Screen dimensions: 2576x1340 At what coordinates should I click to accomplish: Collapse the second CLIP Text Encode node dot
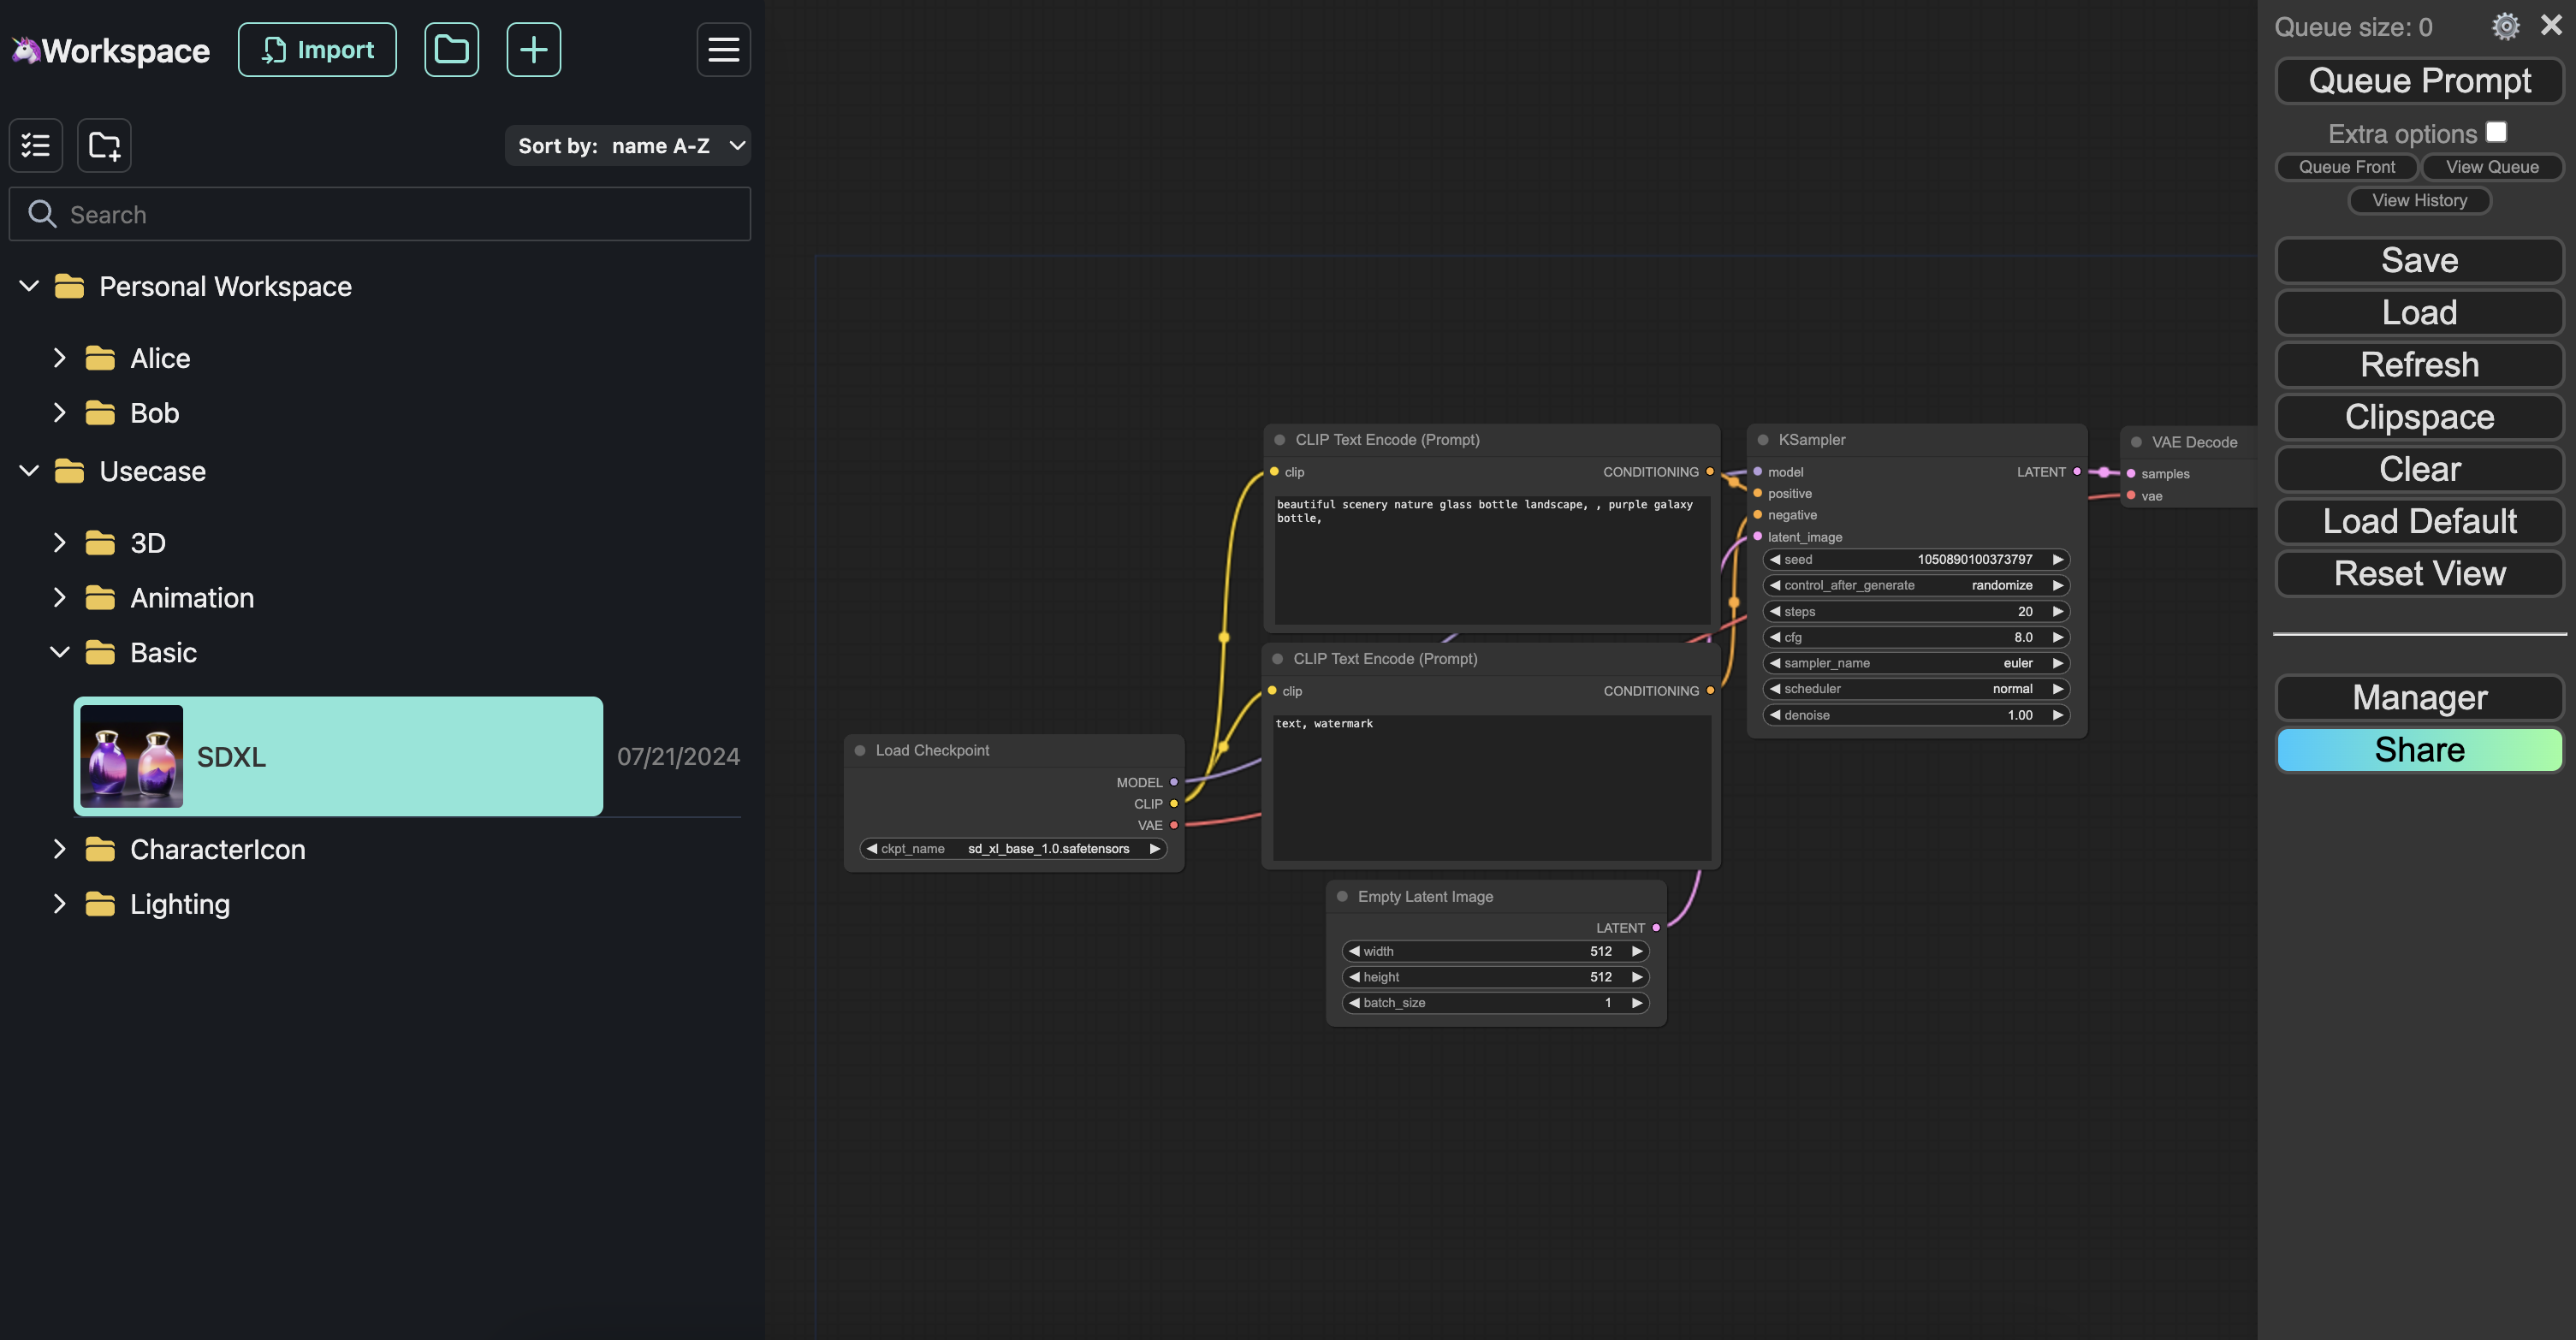point(1277,659)
